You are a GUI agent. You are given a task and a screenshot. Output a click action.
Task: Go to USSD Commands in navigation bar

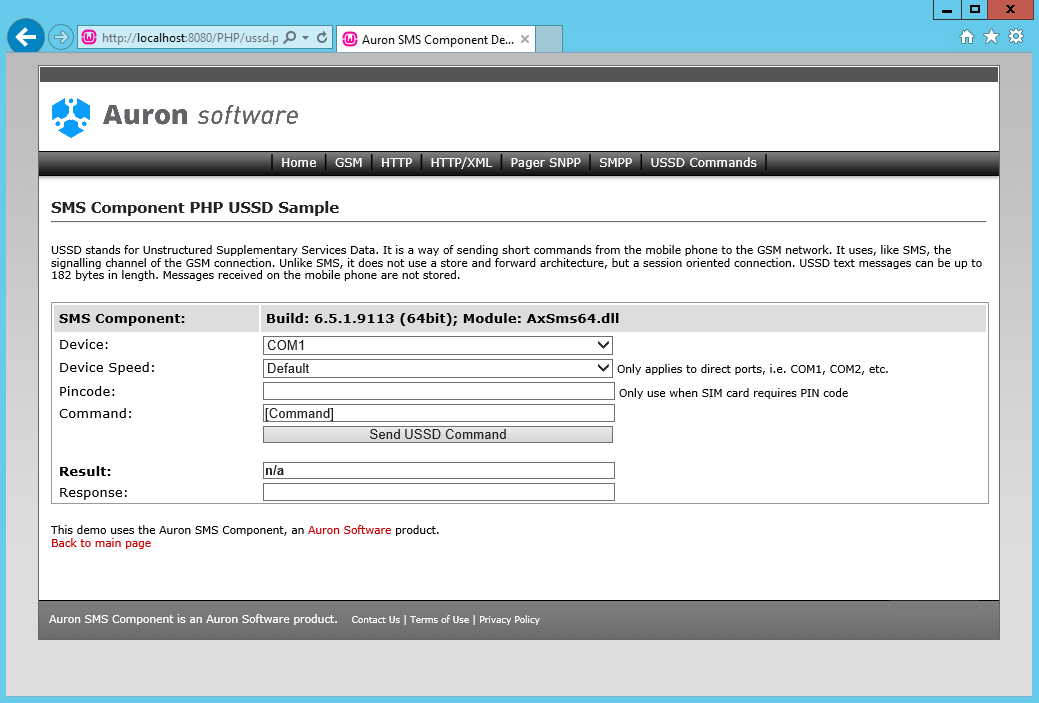[x=703, y=163]
